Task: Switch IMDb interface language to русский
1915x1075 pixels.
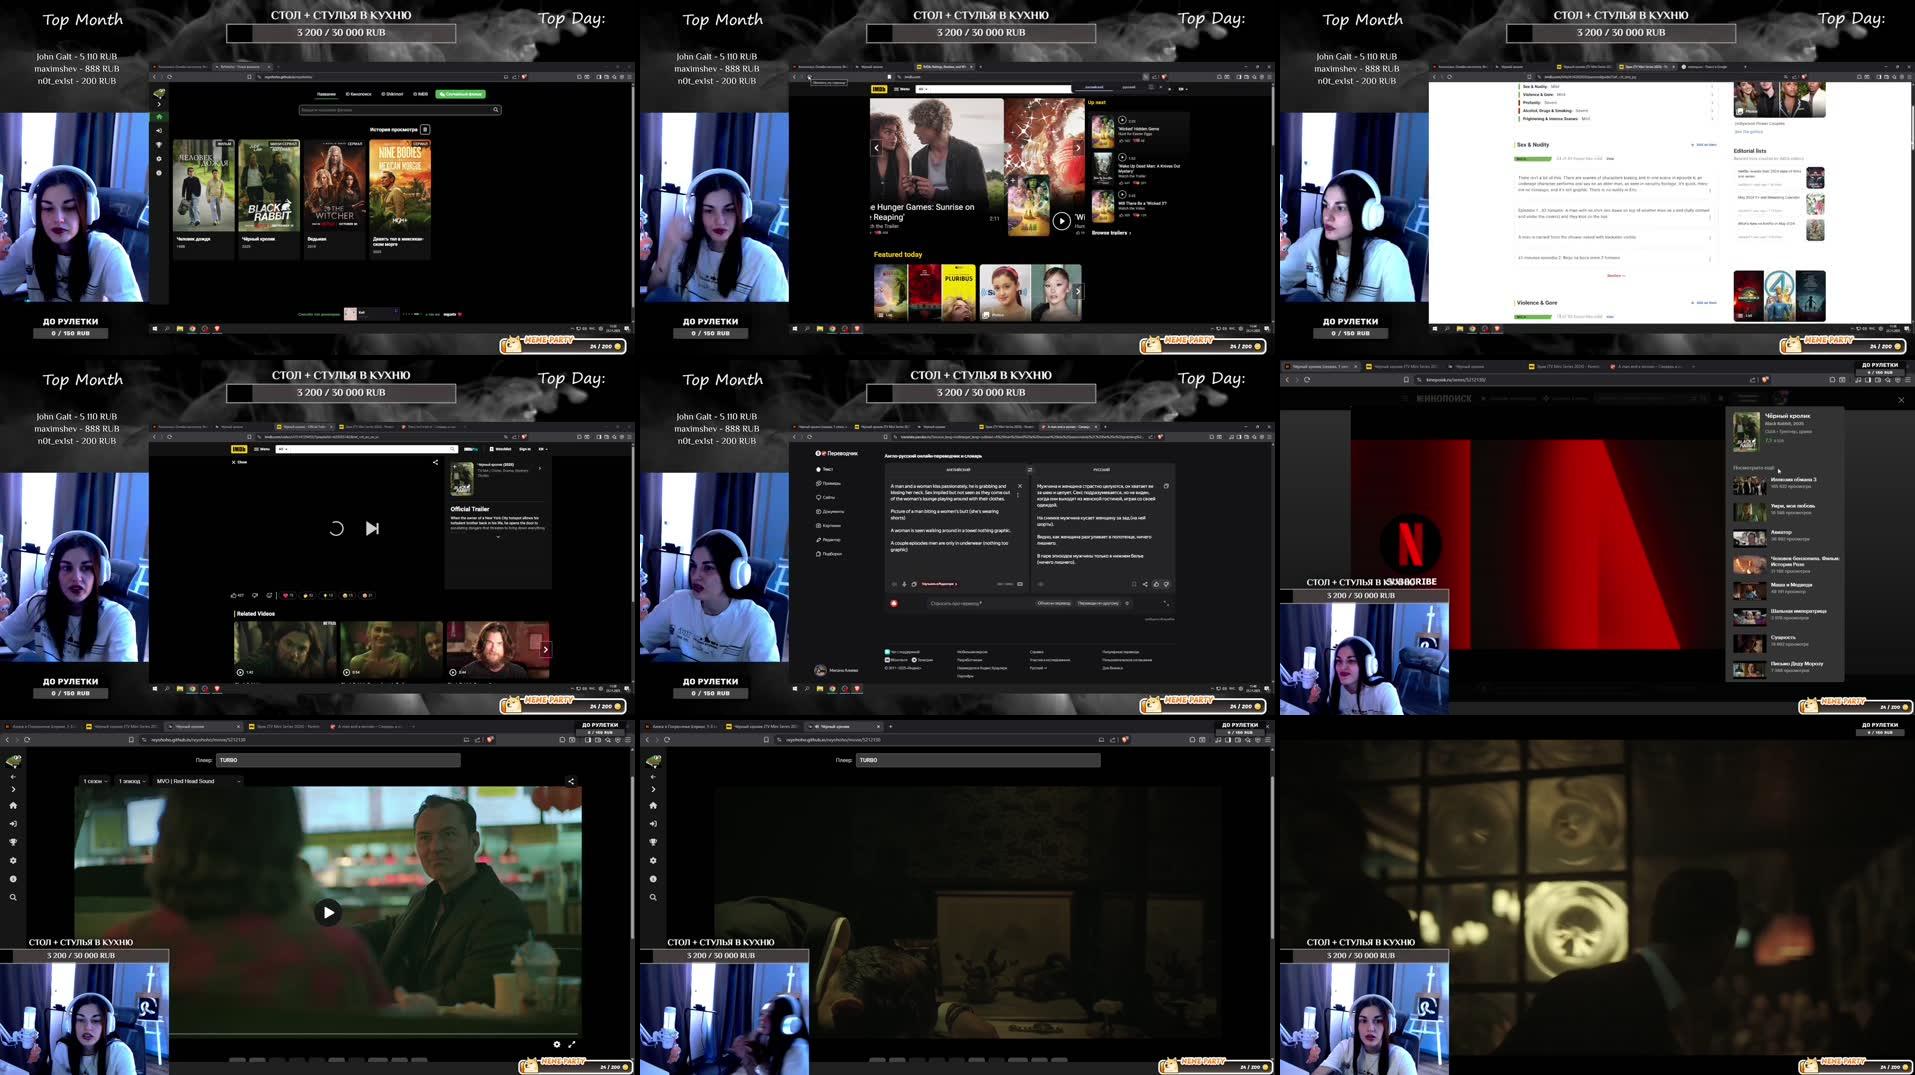Action: click(x=1129, y=88)
